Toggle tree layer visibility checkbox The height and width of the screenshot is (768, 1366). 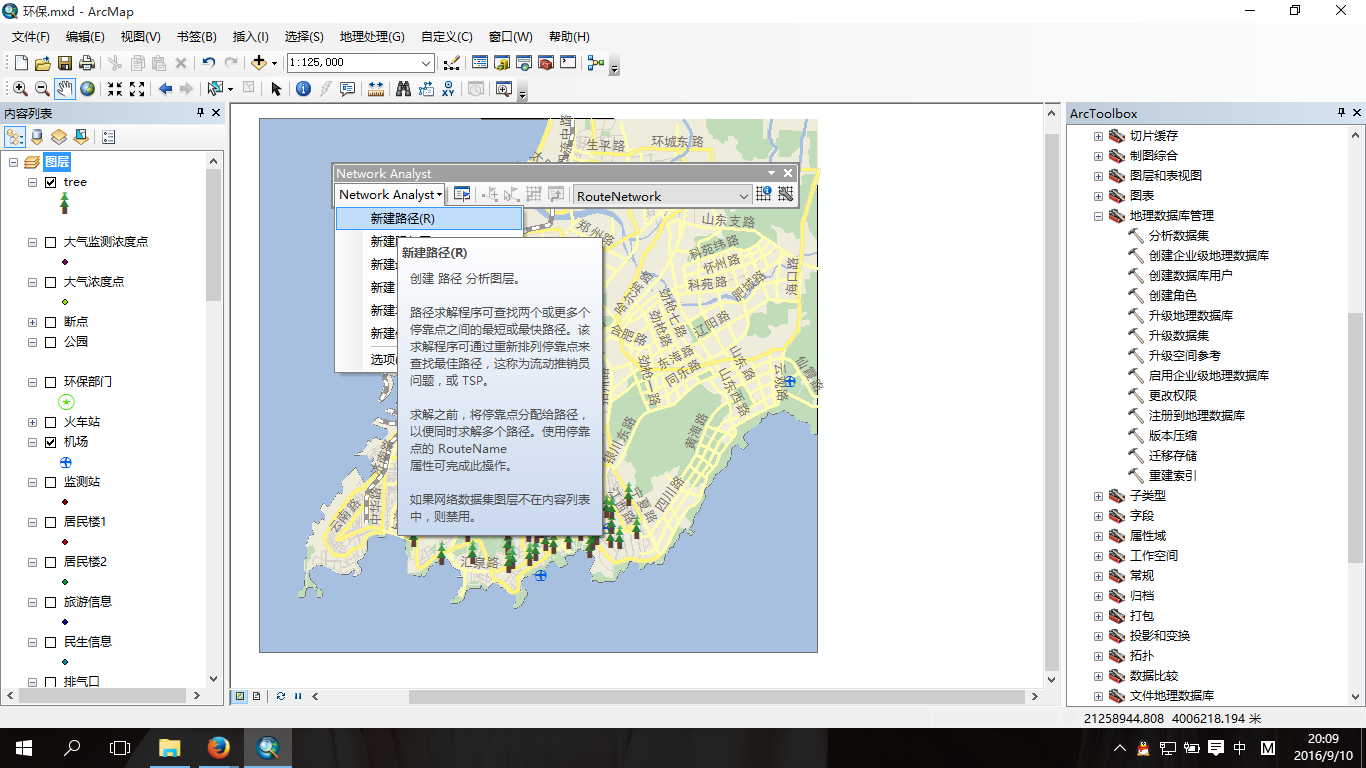pos(50,182)
